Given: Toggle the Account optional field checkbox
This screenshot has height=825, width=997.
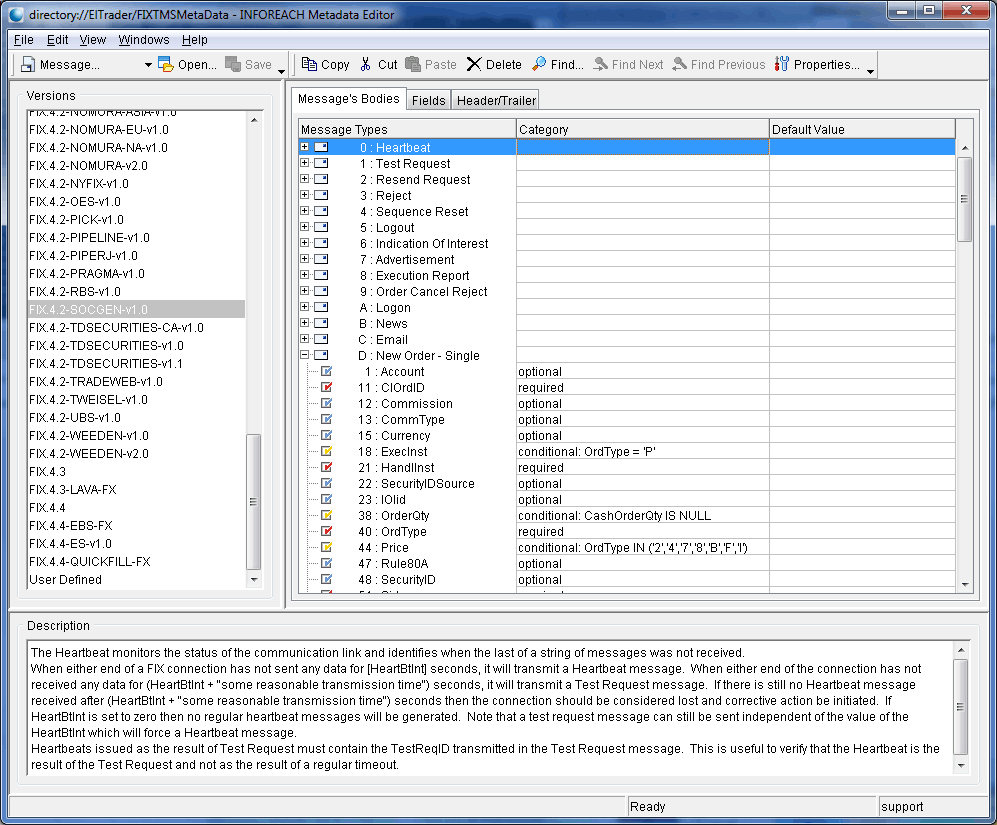Looking at the screenshot, I should 326,372.
